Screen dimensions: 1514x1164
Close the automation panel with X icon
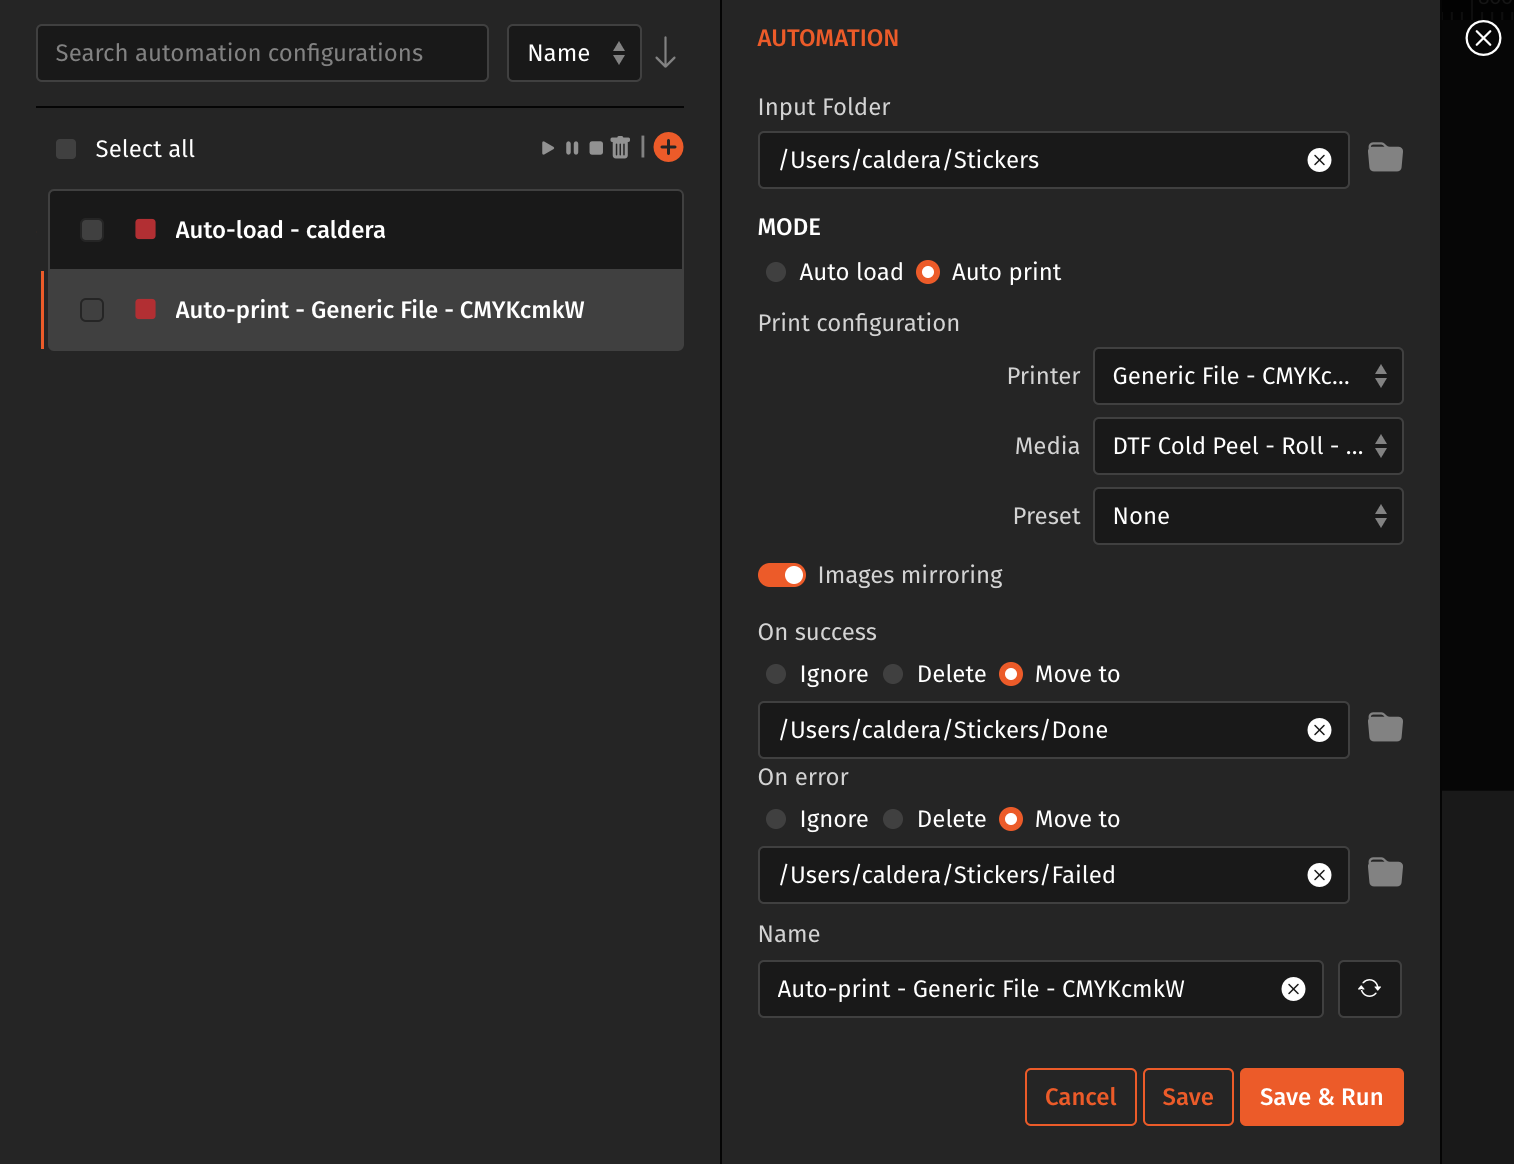1483,38
